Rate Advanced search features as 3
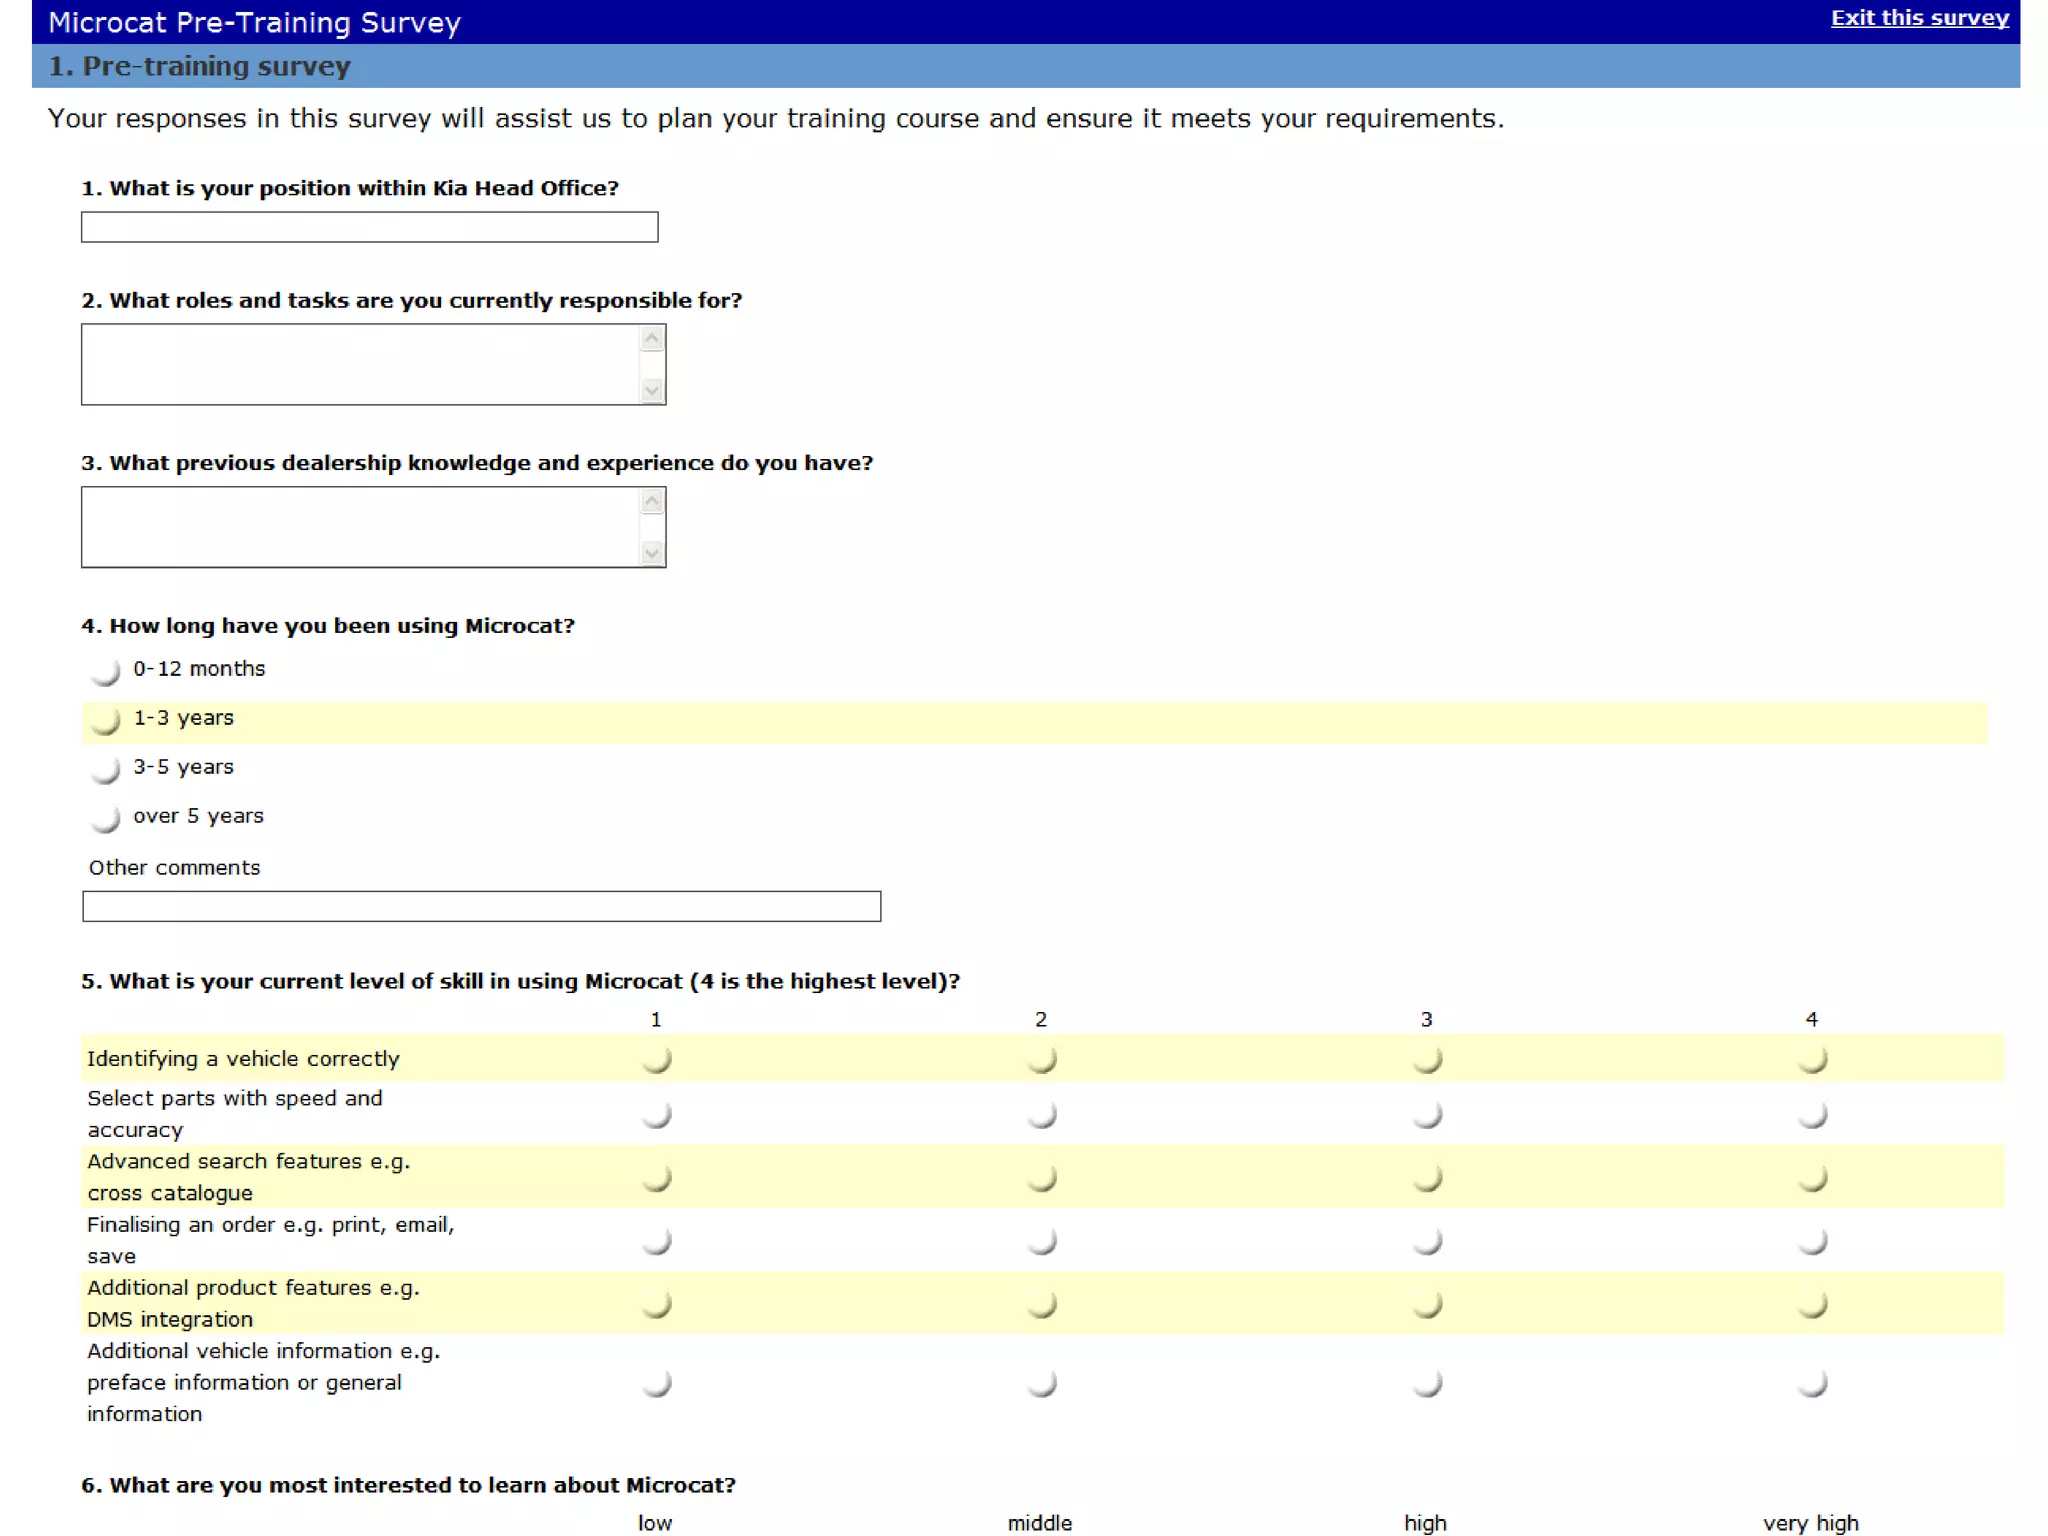2048x1536 pixels. (1427, 1178)
